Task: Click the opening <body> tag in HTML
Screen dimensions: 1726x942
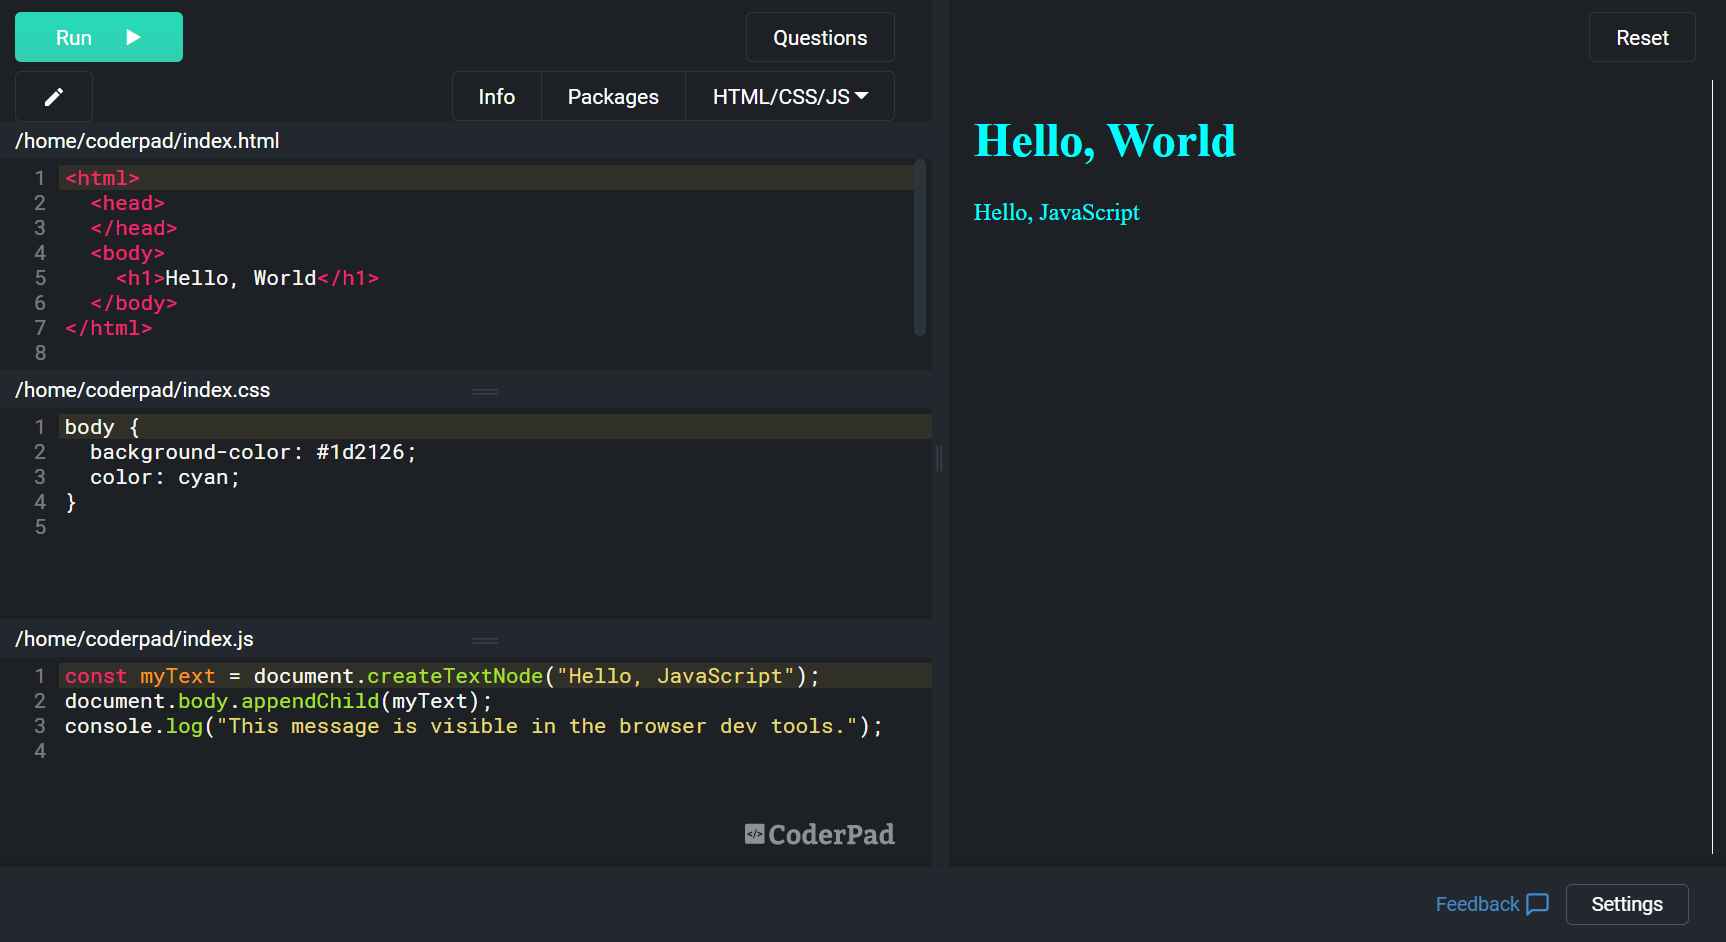Action: tap(127, 253)
